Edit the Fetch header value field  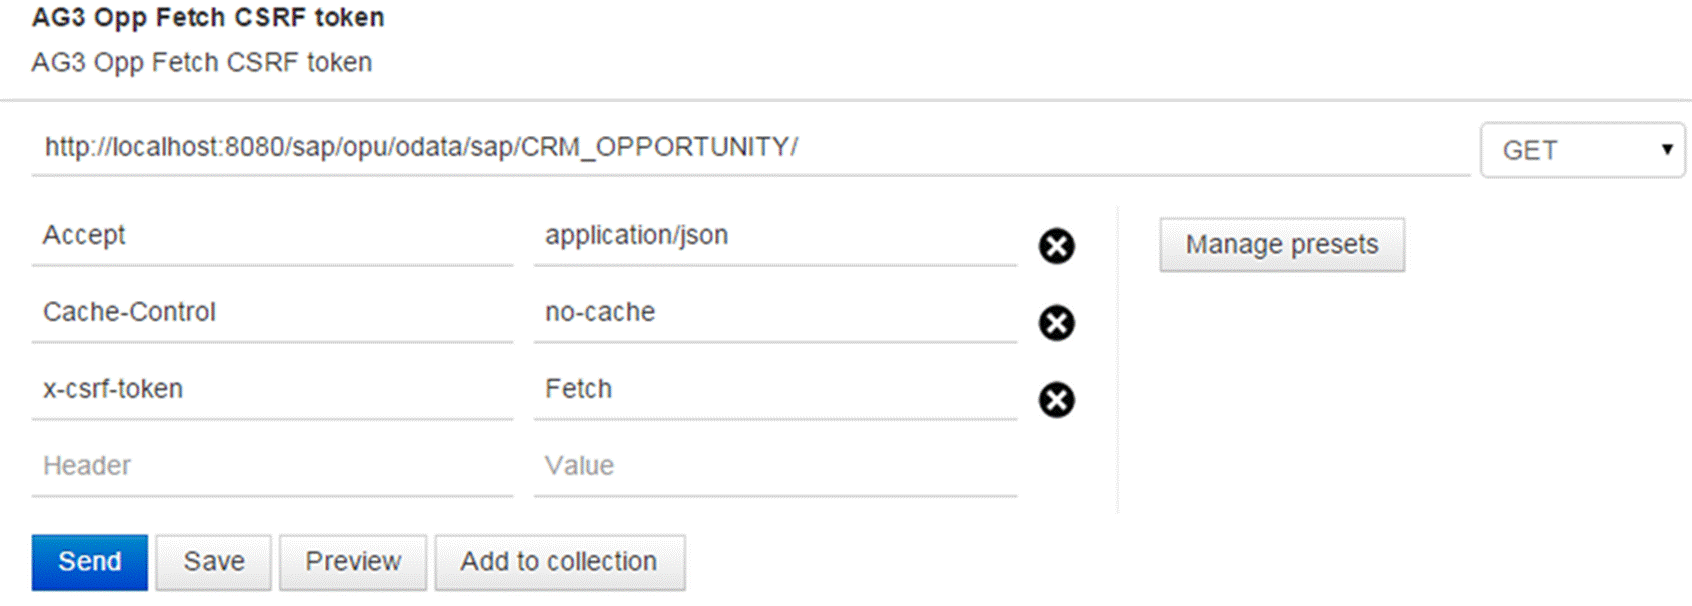tap(774, 390)
